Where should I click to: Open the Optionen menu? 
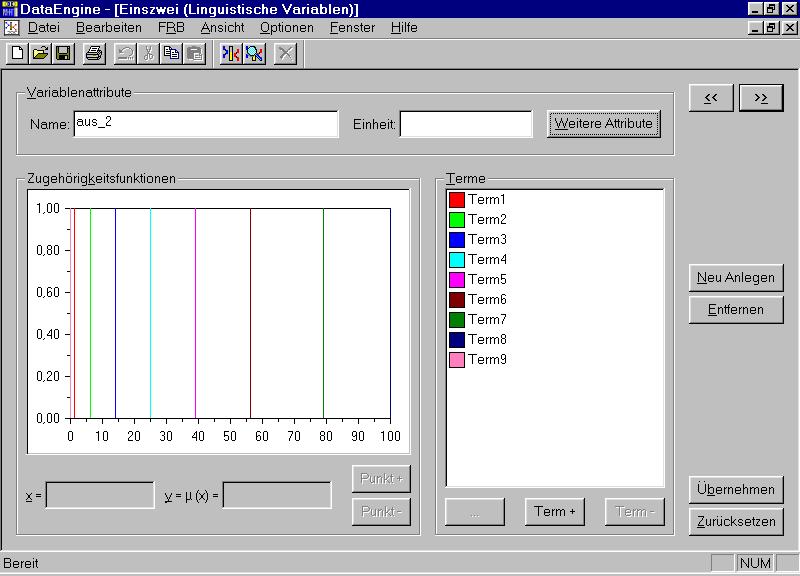(286, 28)
